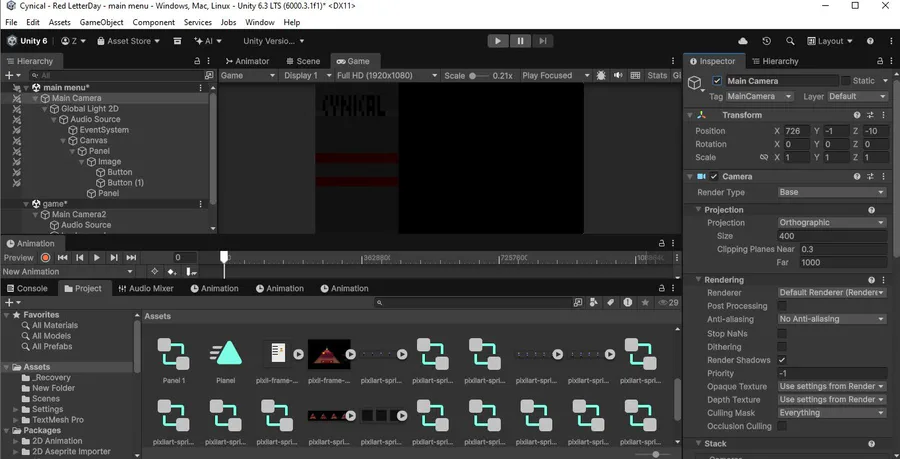Open the Undo History icon
Image resolution: width=900 pixels, height=459 pixels.
click(766, 41)
